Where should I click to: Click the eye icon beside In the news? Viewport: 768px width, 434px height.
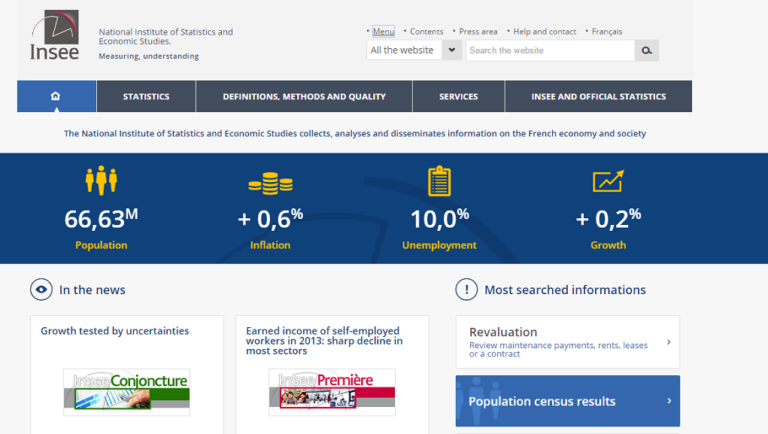(41, 289)
